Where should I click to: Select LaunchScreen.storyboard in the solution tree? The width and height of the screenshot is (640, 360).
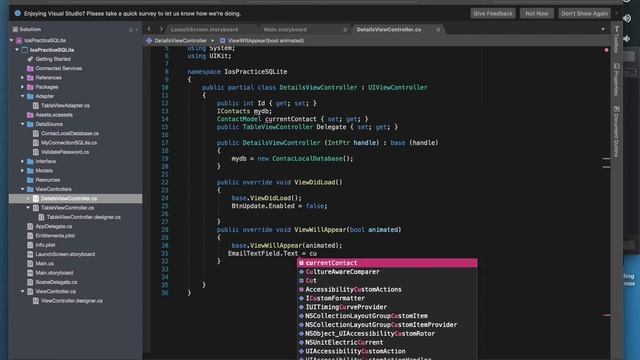pos(65,254)
